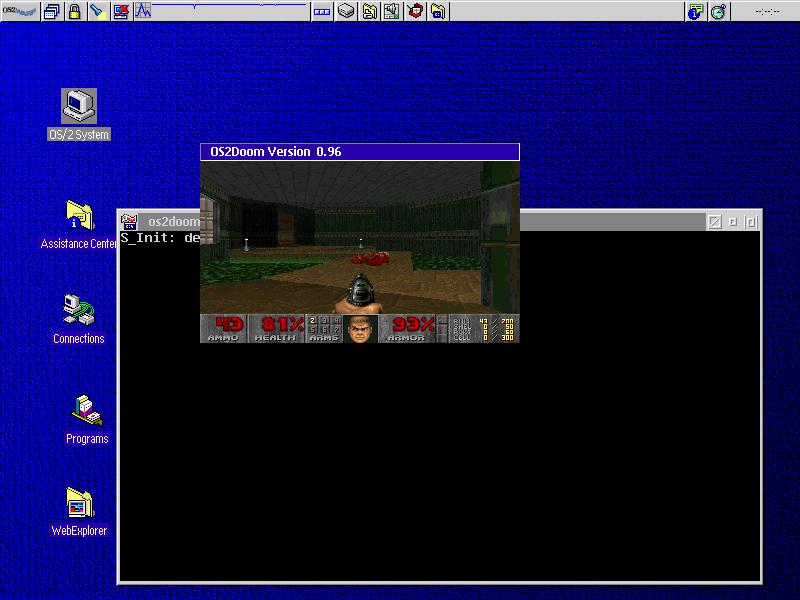This screenshot has height=600, width=800.
Task: Open the command prompts folder icon
Action: pyautogui.click(x=438, y=11)
